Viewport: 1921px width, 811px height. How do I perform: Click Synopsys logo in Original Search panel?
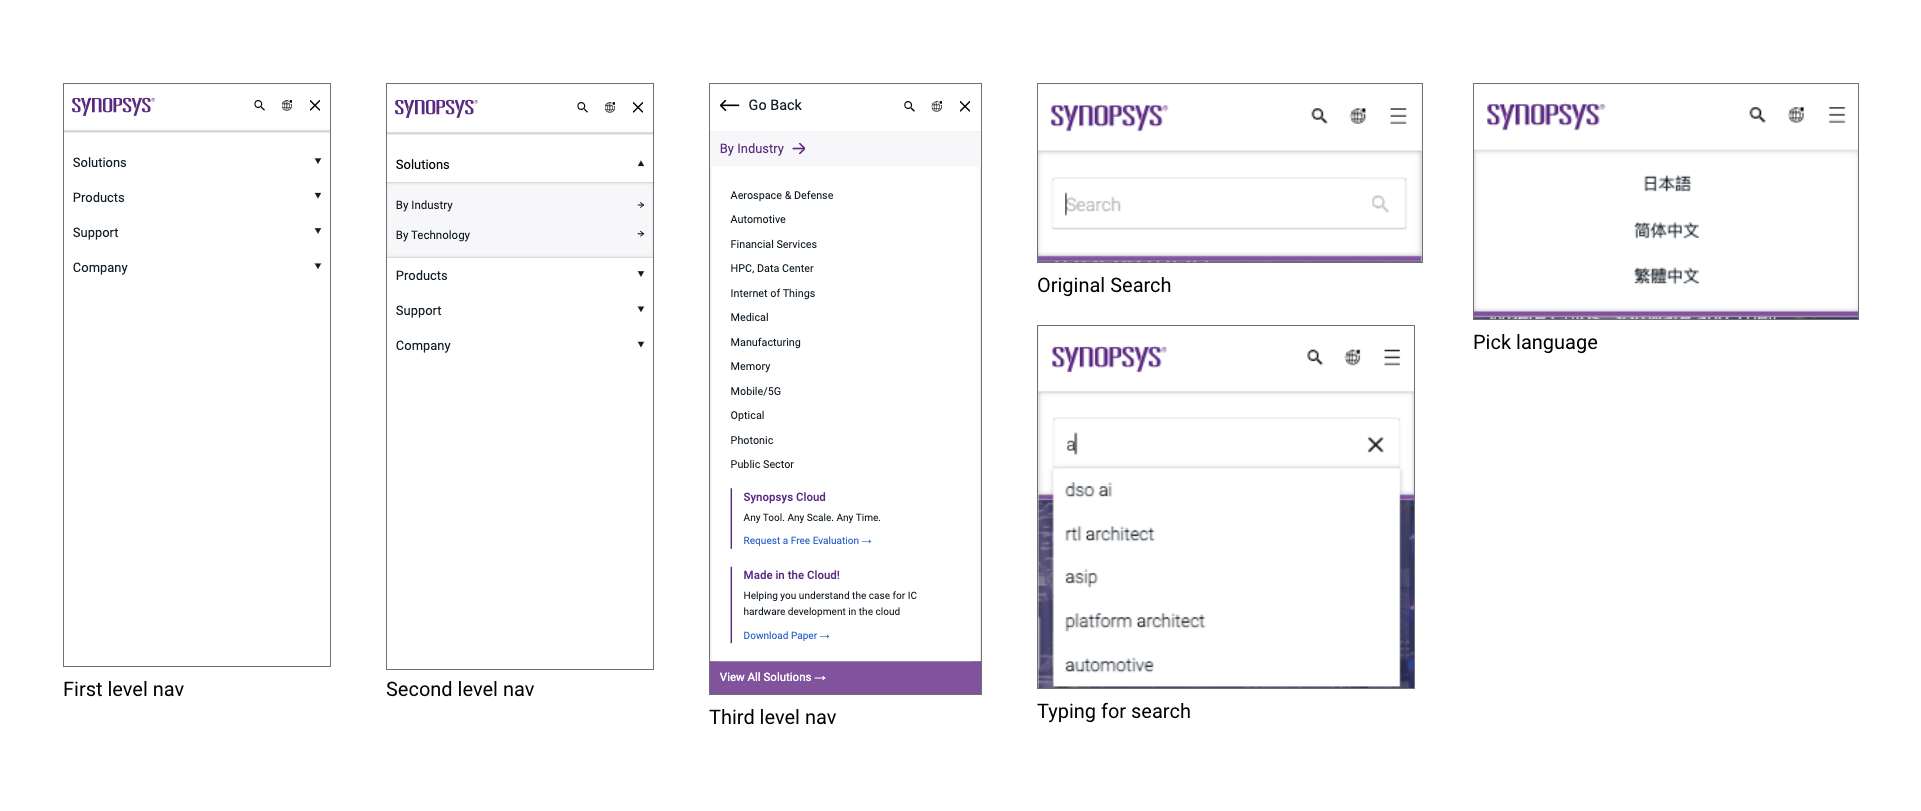(1108, 116)
